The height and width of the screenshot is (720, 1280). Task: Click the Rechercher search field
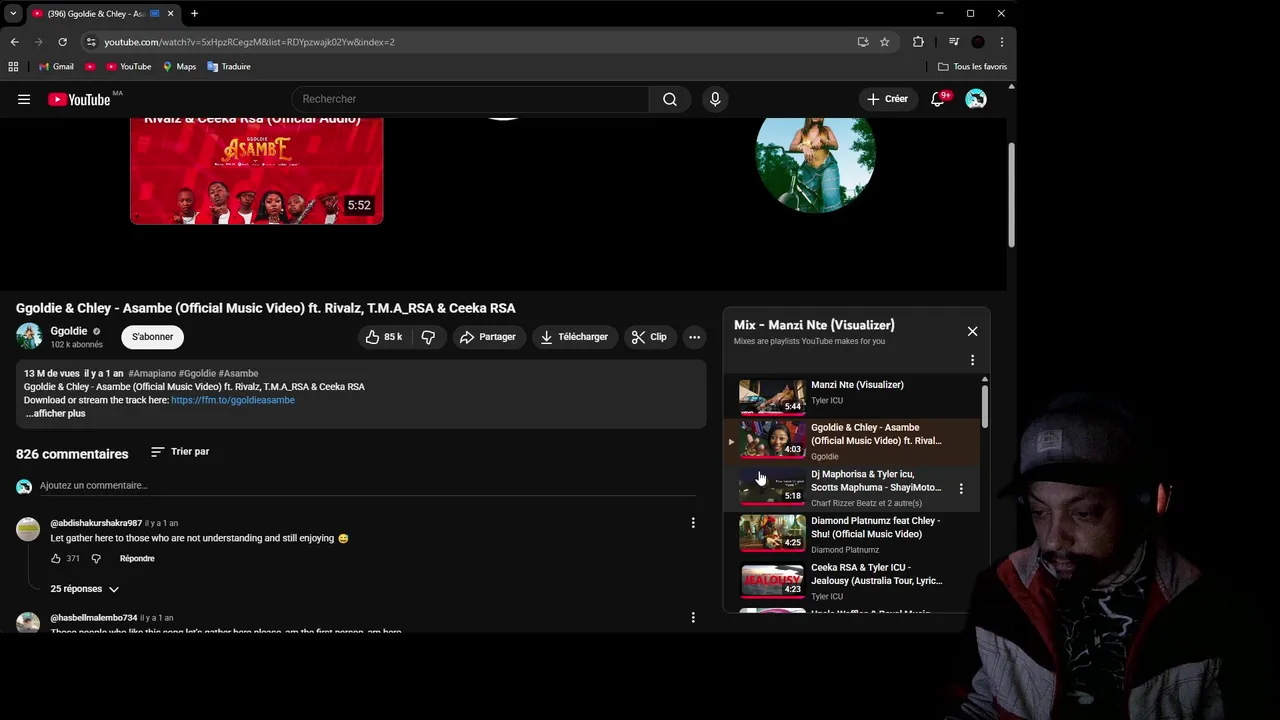470,99
